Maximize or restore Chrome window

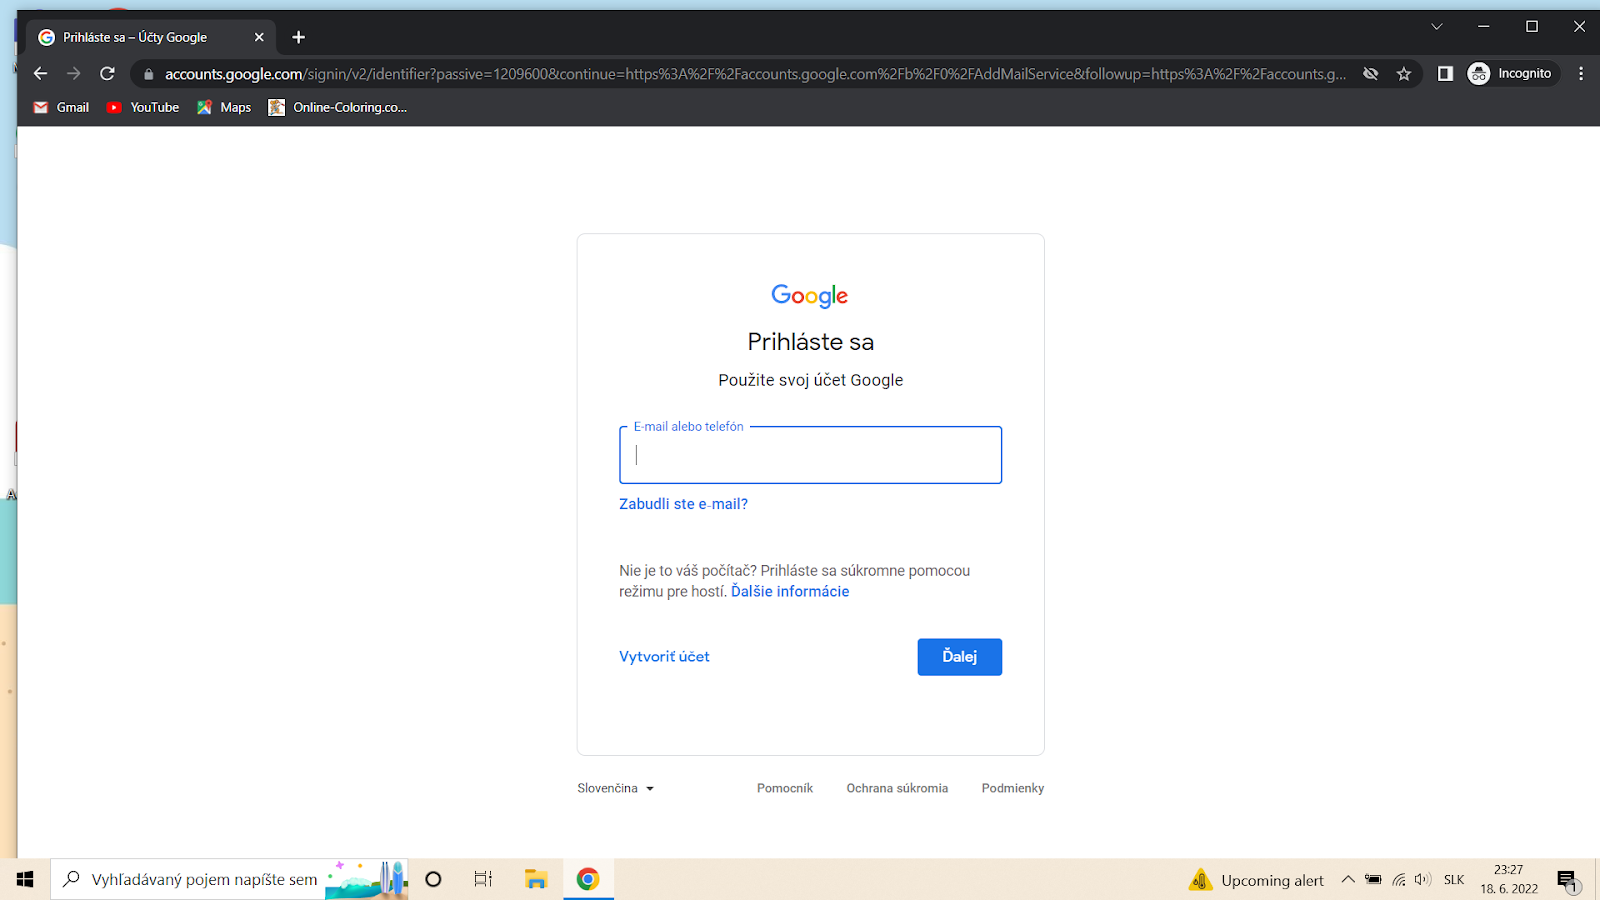[x=1532, y=27]
